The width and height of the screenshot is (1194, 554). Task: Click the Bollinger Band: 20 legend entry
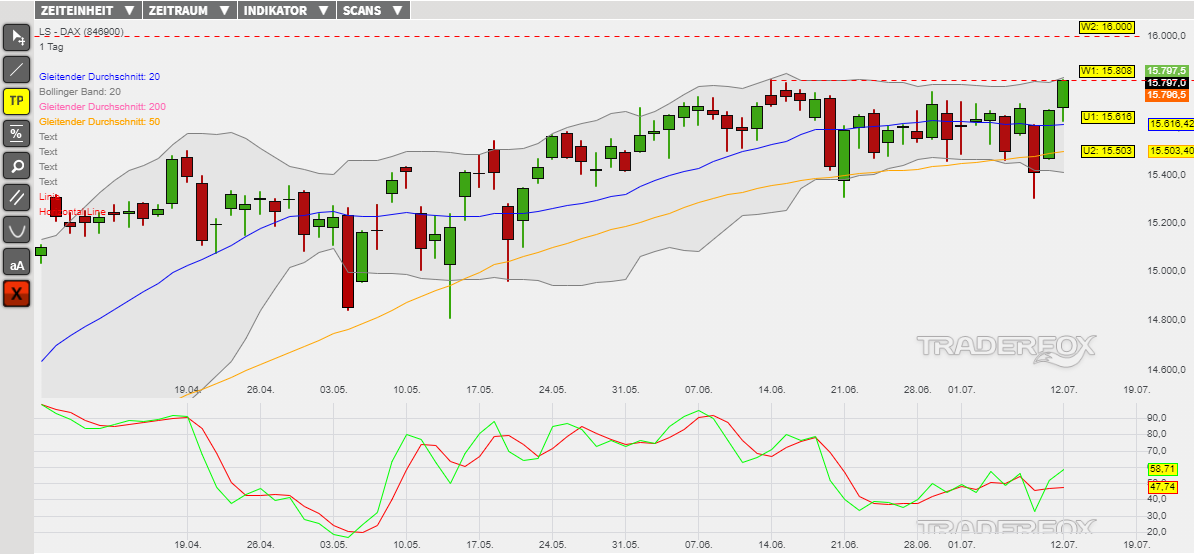click(79, 92)
